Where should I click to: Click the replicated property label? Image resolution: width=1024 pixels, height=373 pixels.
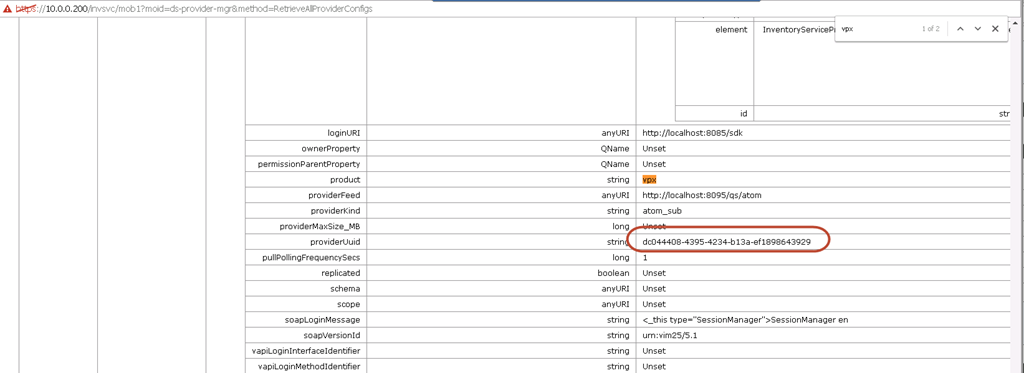coord(341,273)
